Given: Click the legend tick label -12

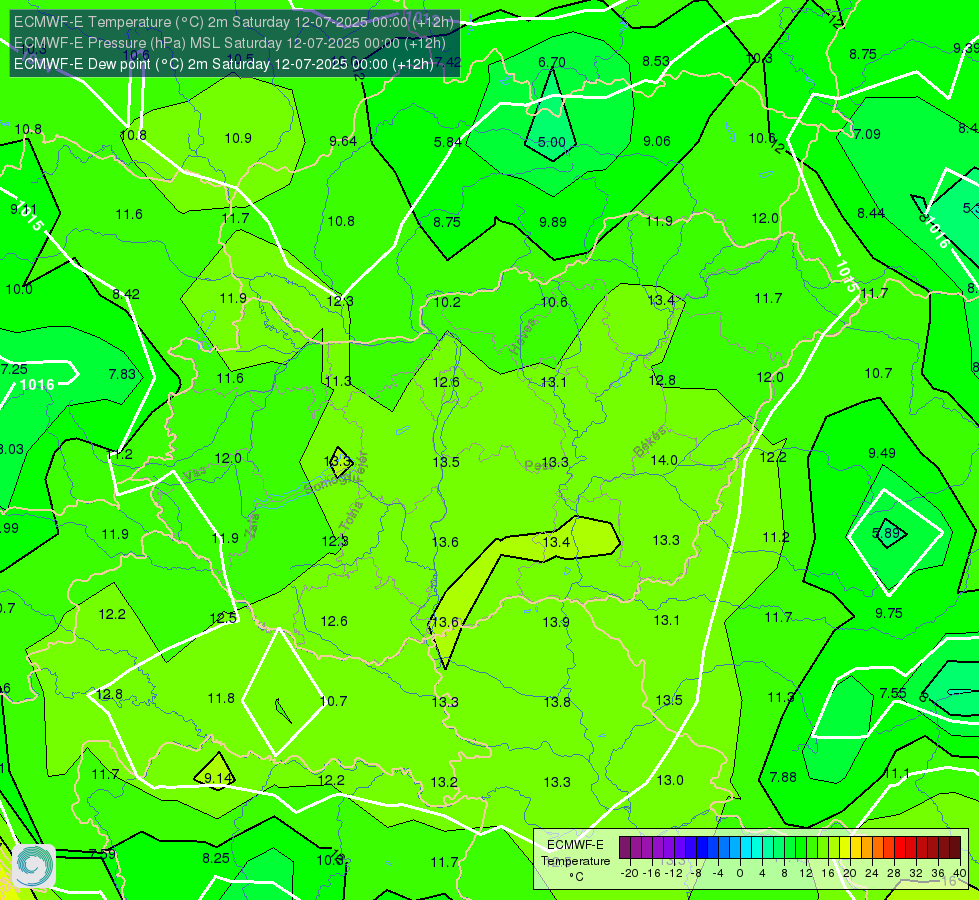Looking at the screenshot, I should [673, 873].
